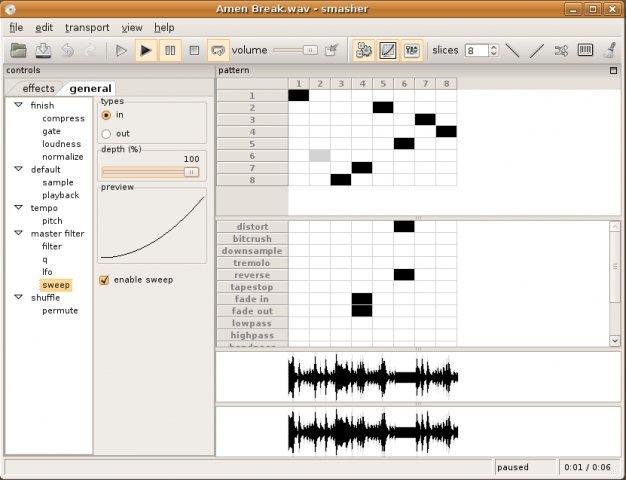The width and height of the screenshot is (626, 480).
Task: Open a file with the folder icon
Action: pos(18,50)
